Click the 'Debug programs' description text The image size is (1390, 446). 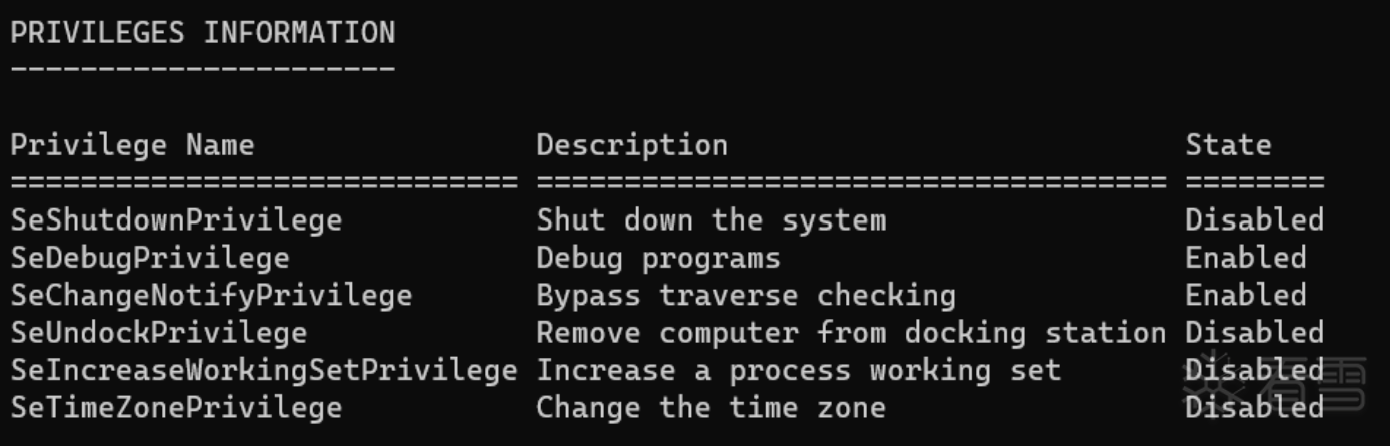point(658,258)
